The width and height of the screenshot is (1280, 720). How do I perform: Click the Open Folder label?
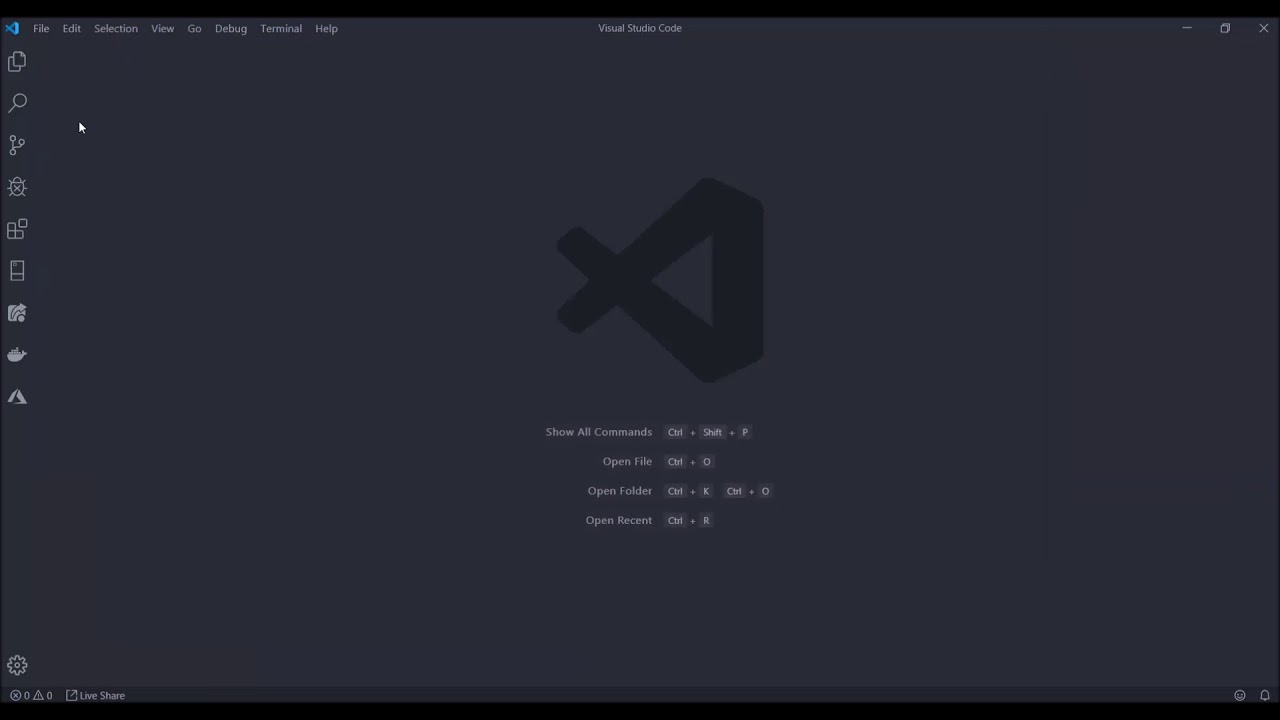coord(620,491)
